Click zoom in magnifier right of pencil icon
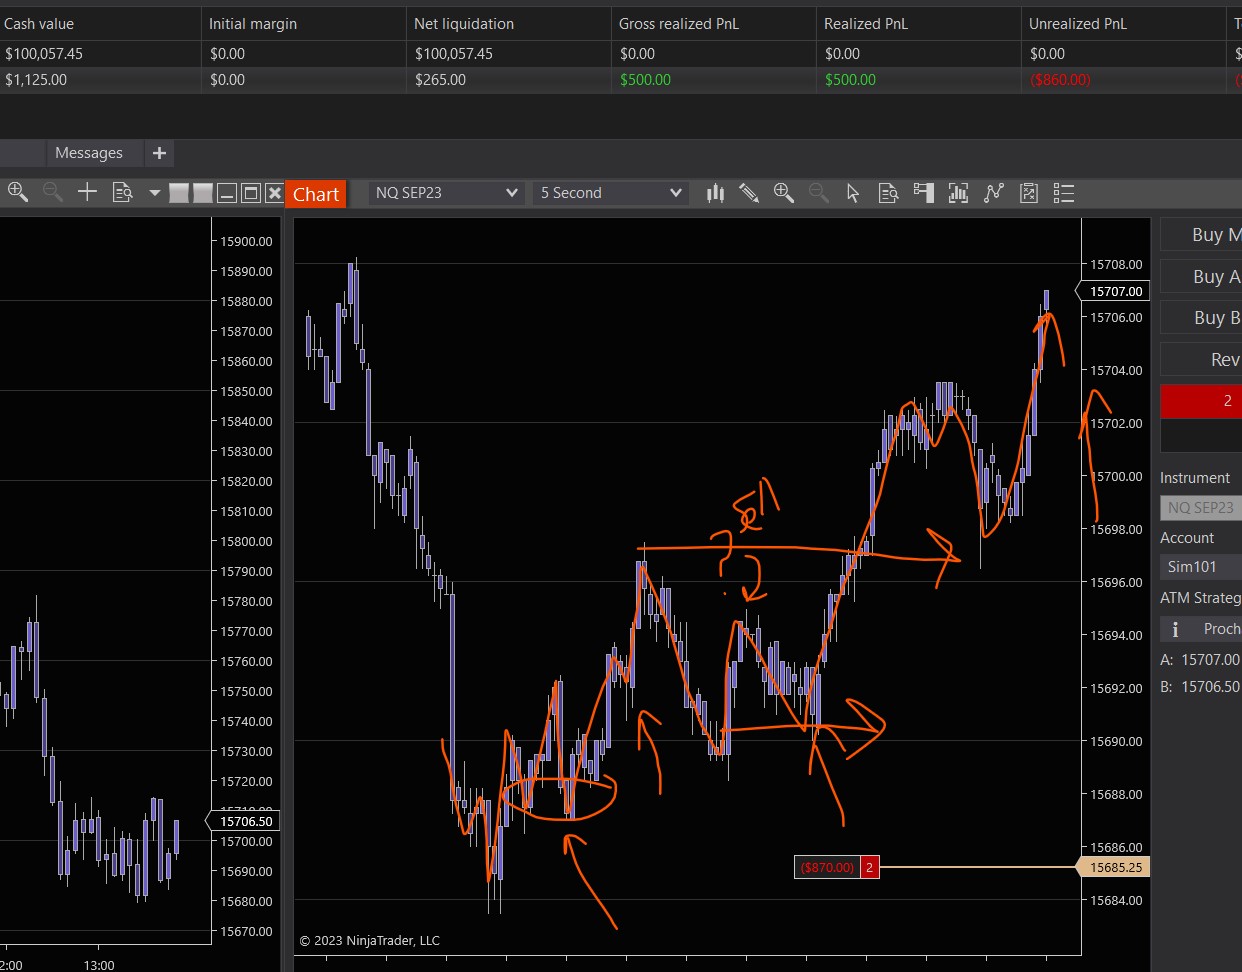 click(x=783, y=193)
